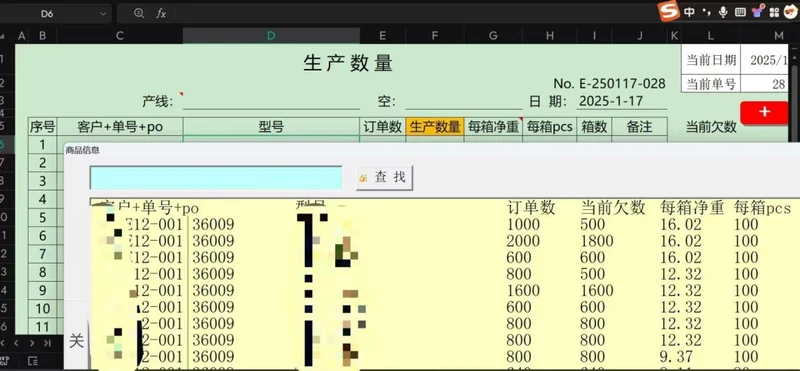Click the large 生产数量 sheet title
Screen dimensions: 800x371
point(348,63)
